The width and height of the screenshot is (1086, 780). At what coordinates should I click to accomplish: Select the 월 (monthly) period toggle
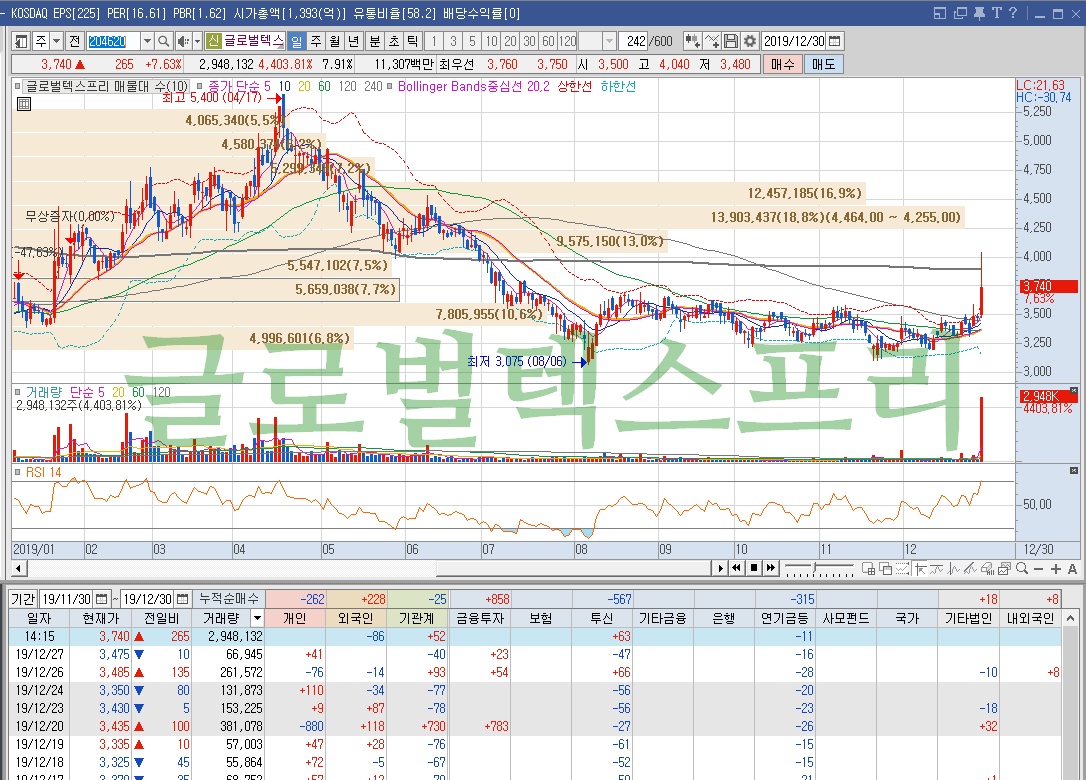[335, 42]
